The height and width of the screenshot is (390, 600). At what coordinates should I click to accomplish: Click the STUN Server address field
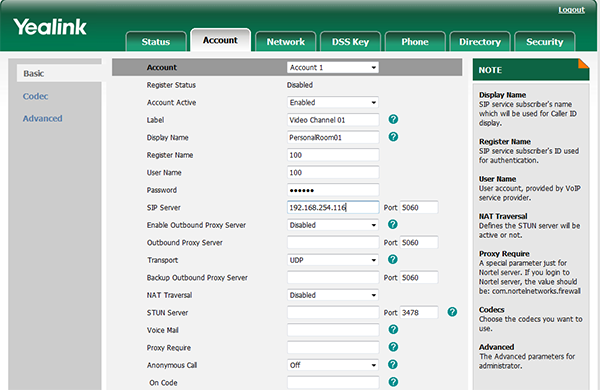[x=333, y=313]
